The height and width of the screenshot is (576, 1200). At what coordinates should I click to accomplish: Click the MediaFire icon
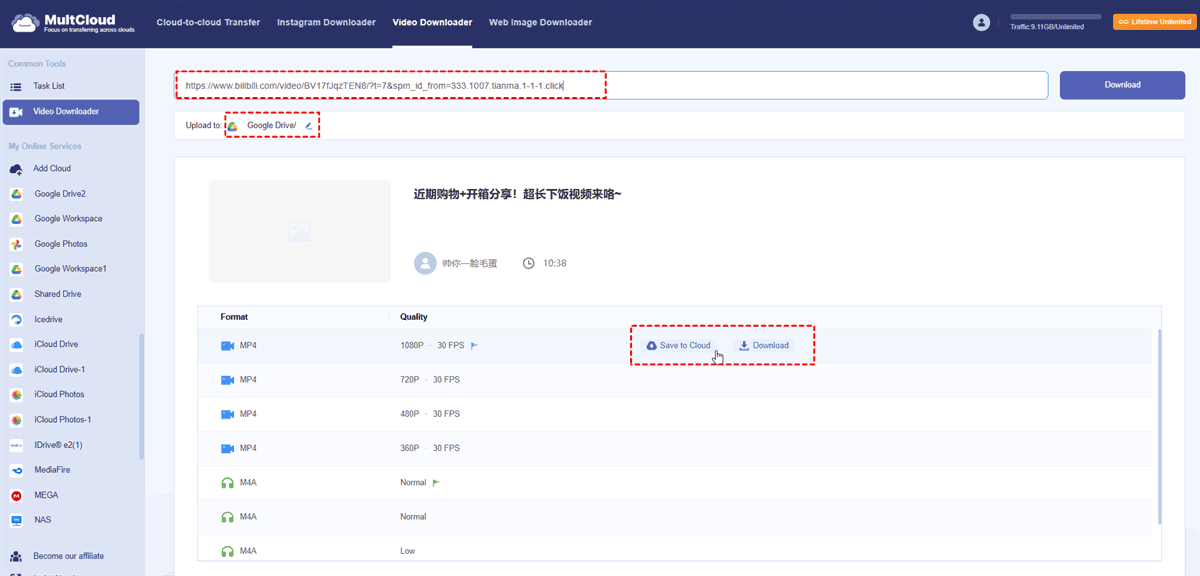[16, 470]
